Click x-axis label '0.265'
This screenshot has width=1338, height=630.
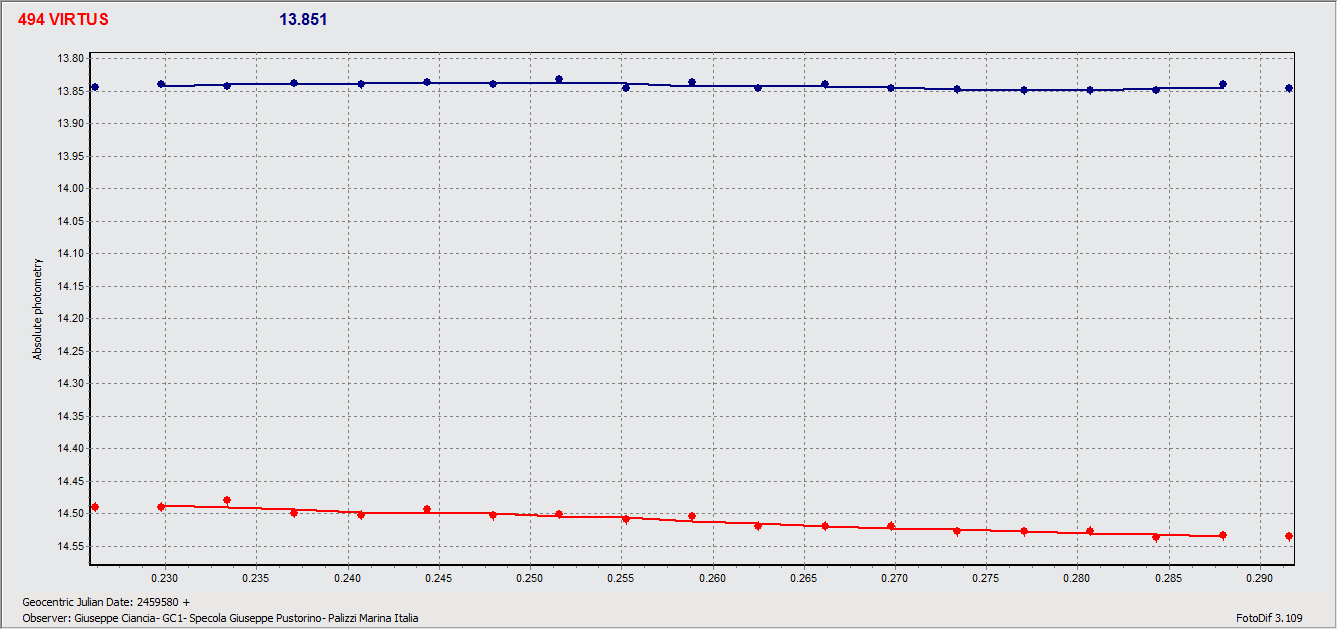(803, 578)
